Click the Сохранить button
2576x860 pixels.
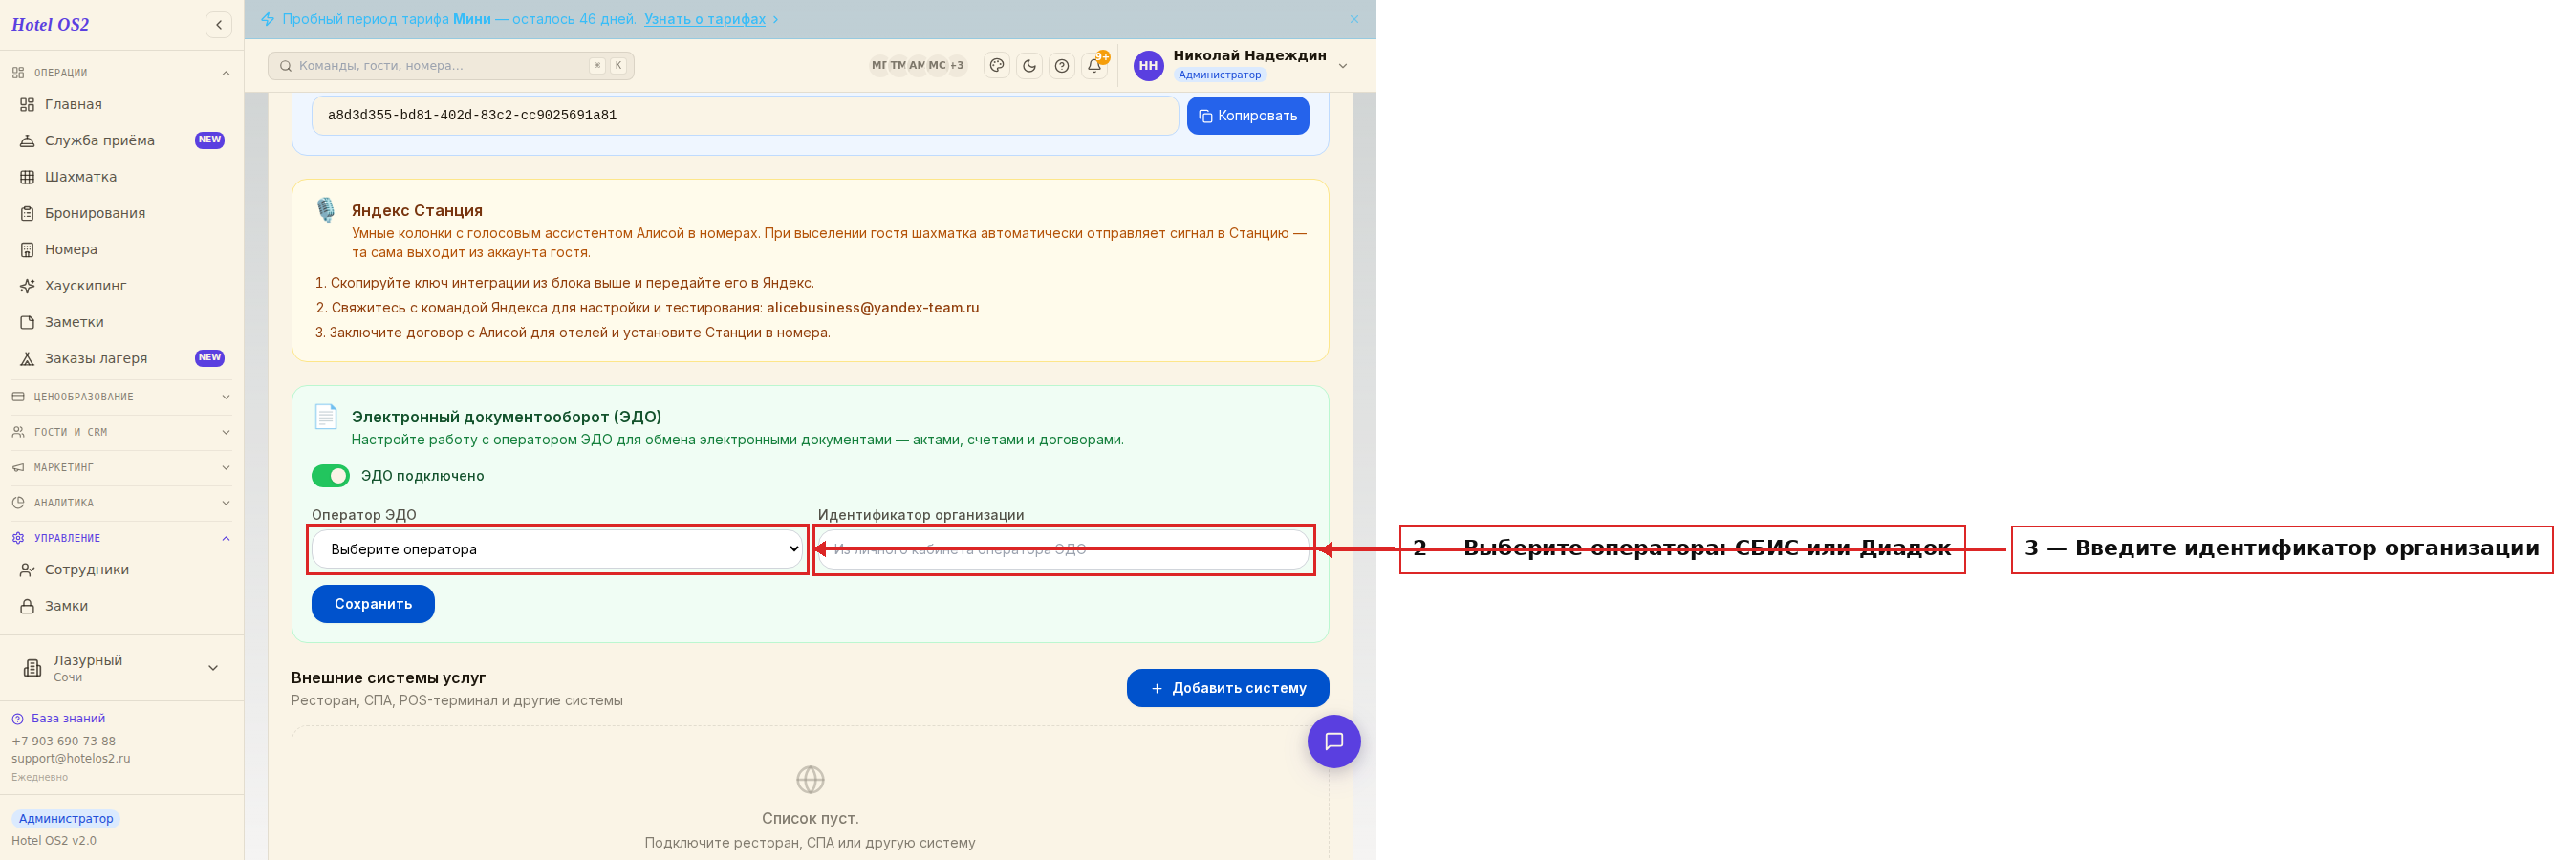click(373, 604)
